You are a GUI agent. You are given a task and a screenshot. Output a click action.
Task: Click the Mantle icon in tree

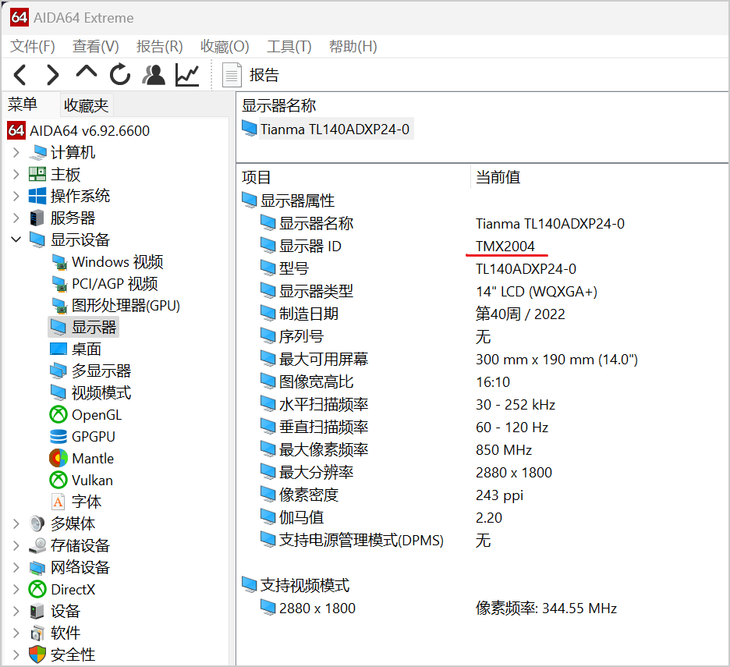[58, 458]
